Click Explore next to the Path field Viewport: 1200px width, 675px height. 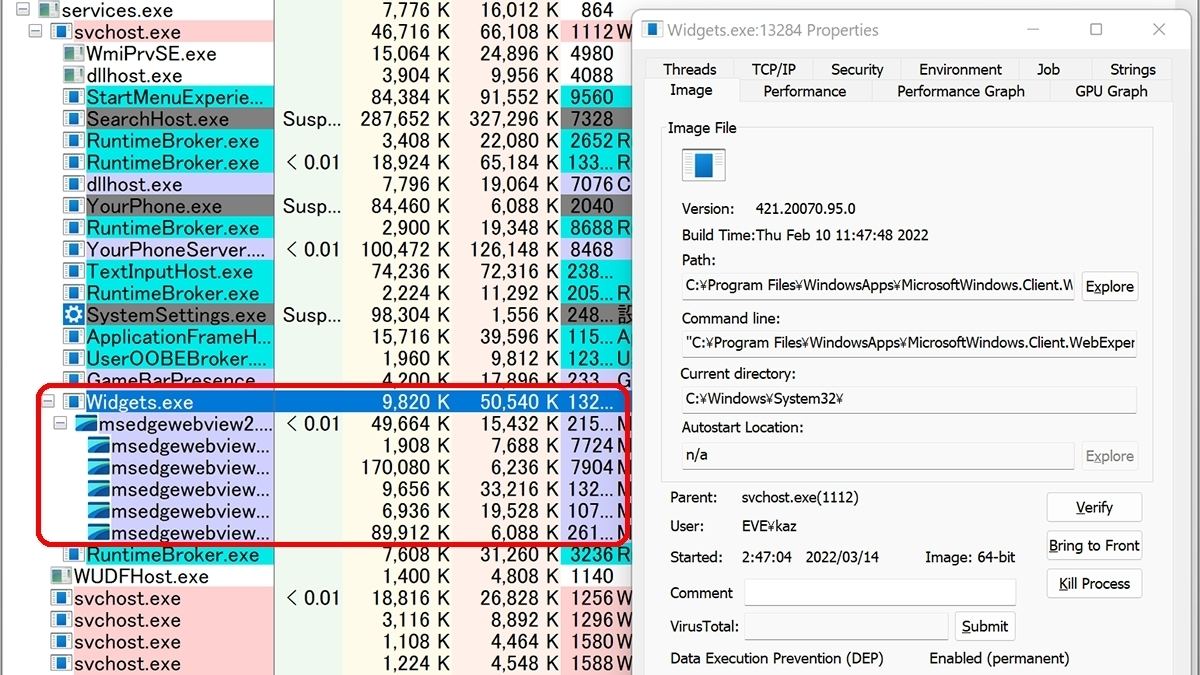pyautogui.click(x=1110, y=286)
